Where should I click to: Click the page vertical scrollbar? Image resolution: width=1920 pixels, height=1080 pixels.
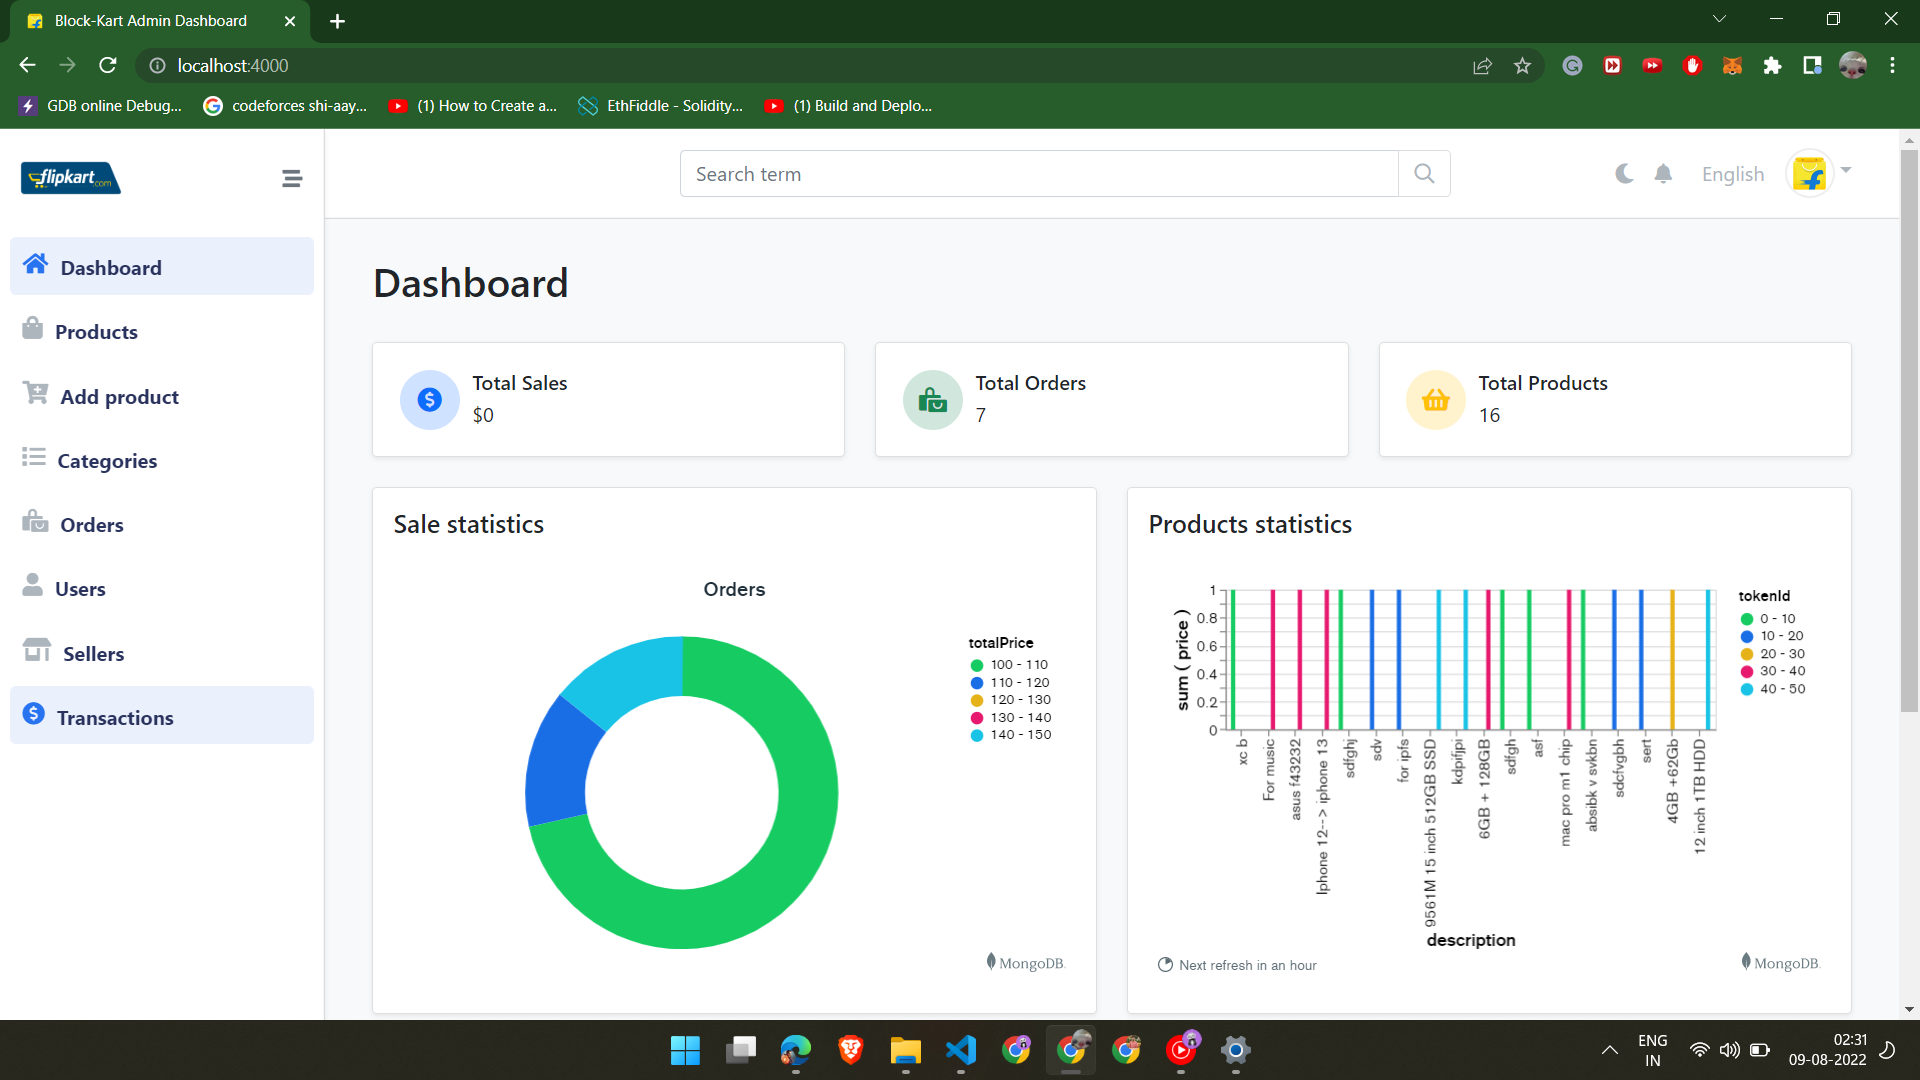pos(1909,430)
